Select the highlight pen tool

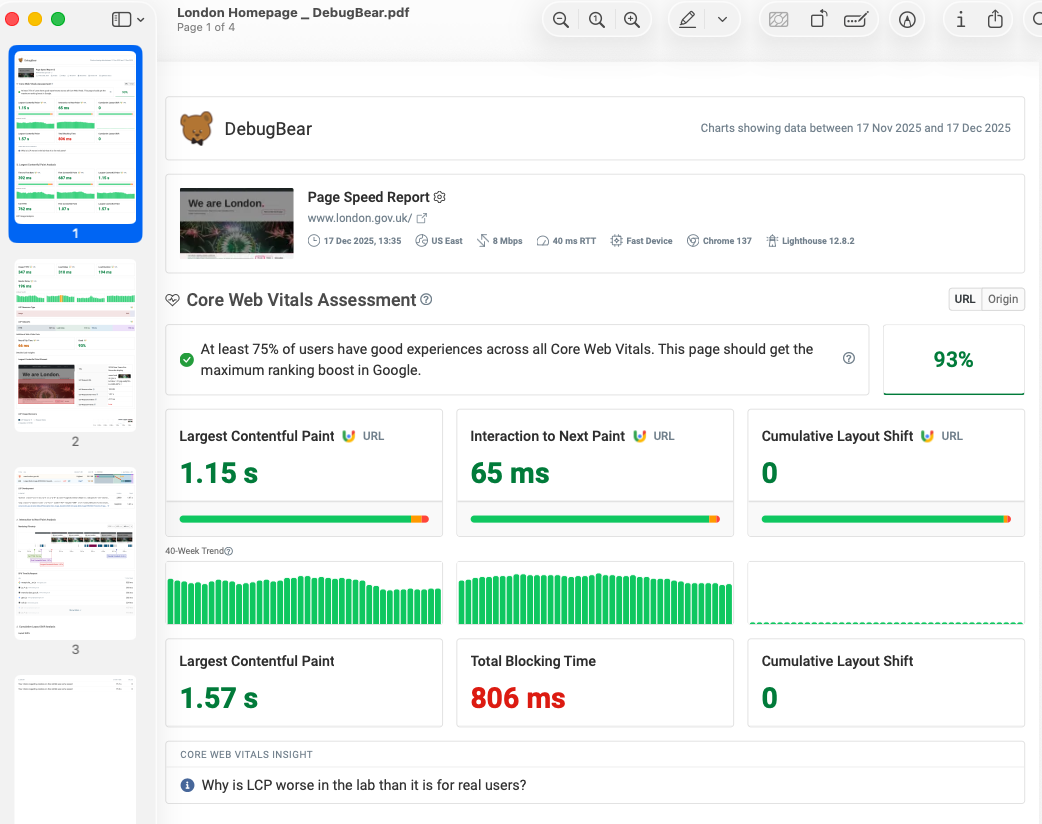687,20
